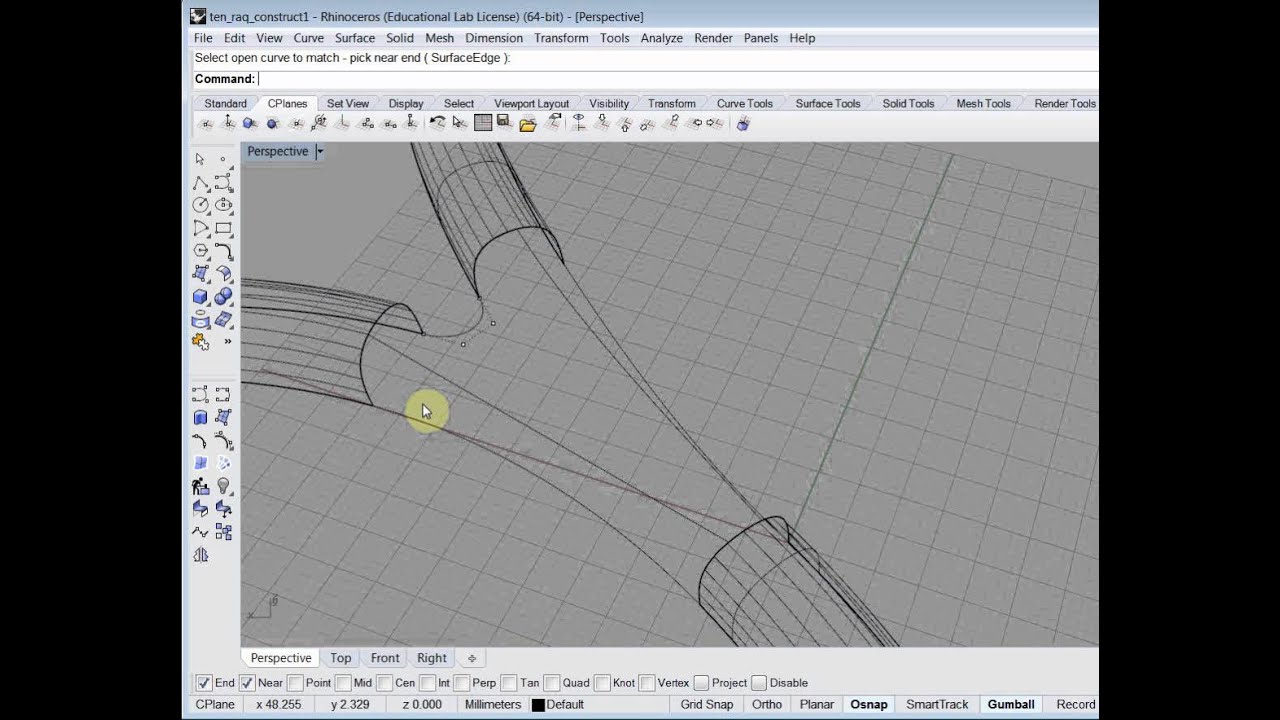1280x720 pixels.
Task: Enable the Perp osnap checkbox
Action: pyautogui.click(x=461, y=683)
